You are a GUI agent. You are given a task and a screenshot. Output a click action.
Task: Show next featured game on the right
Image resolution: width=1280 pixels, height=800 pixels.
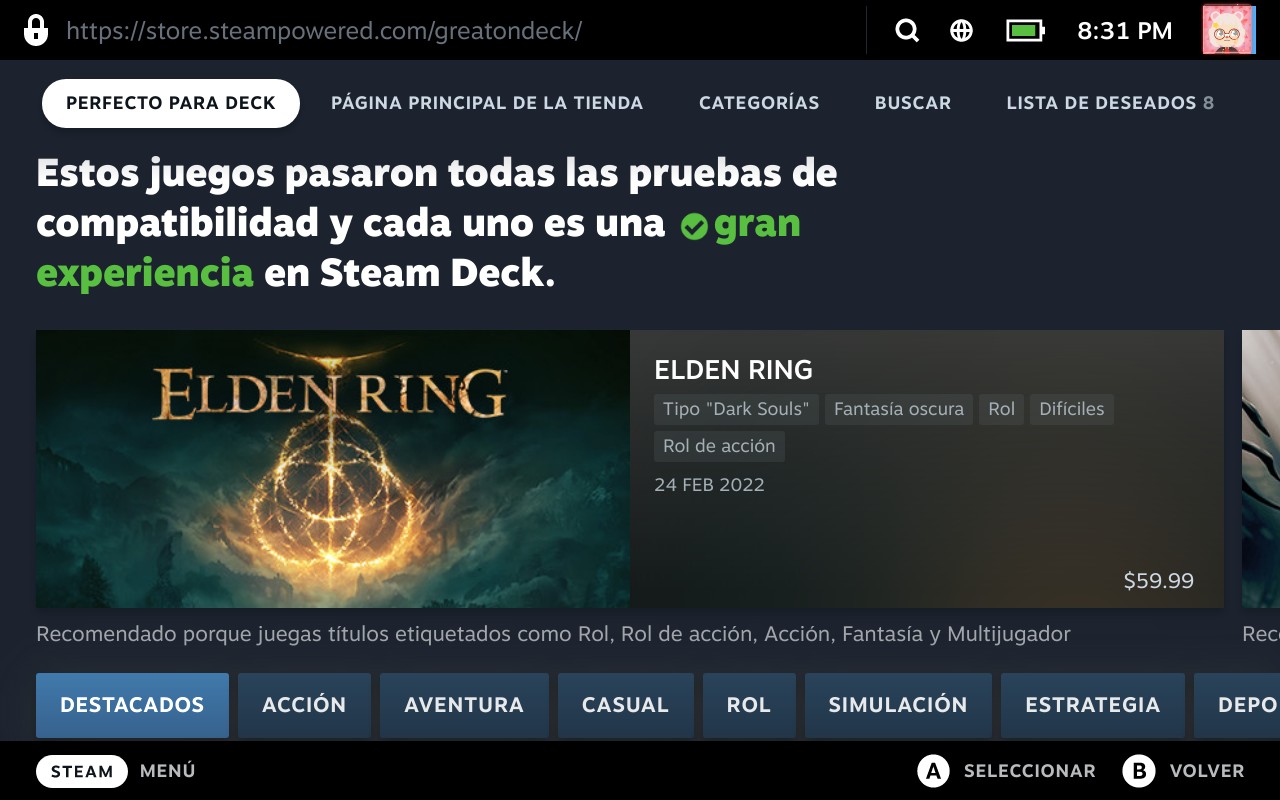1260,469
